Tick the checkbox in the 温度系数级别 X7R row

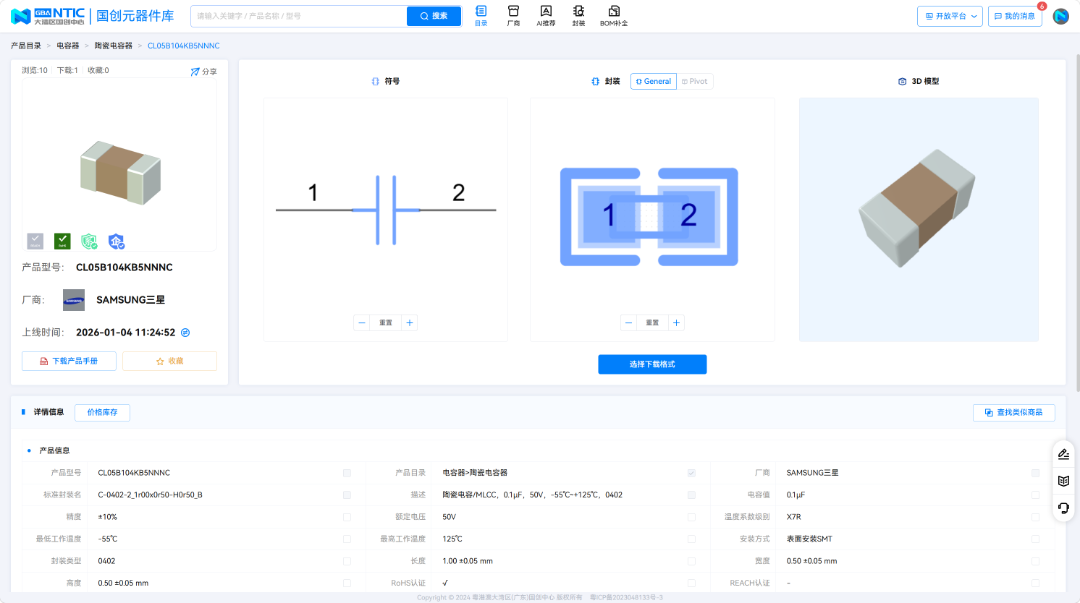pos(1035,517)
